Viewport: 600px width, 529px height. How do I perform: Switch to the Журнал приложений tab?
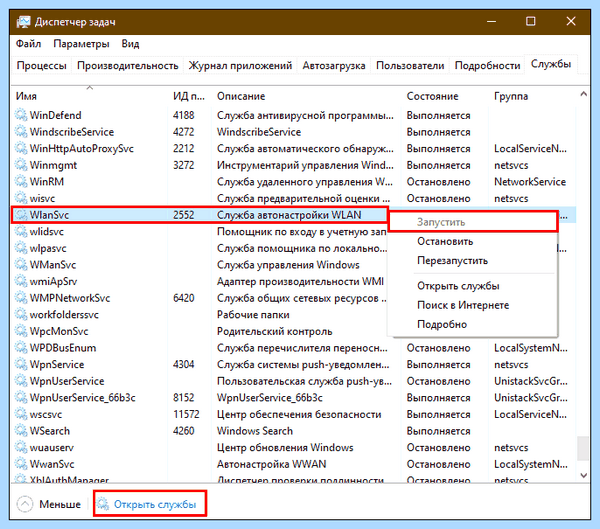point(240,65)
